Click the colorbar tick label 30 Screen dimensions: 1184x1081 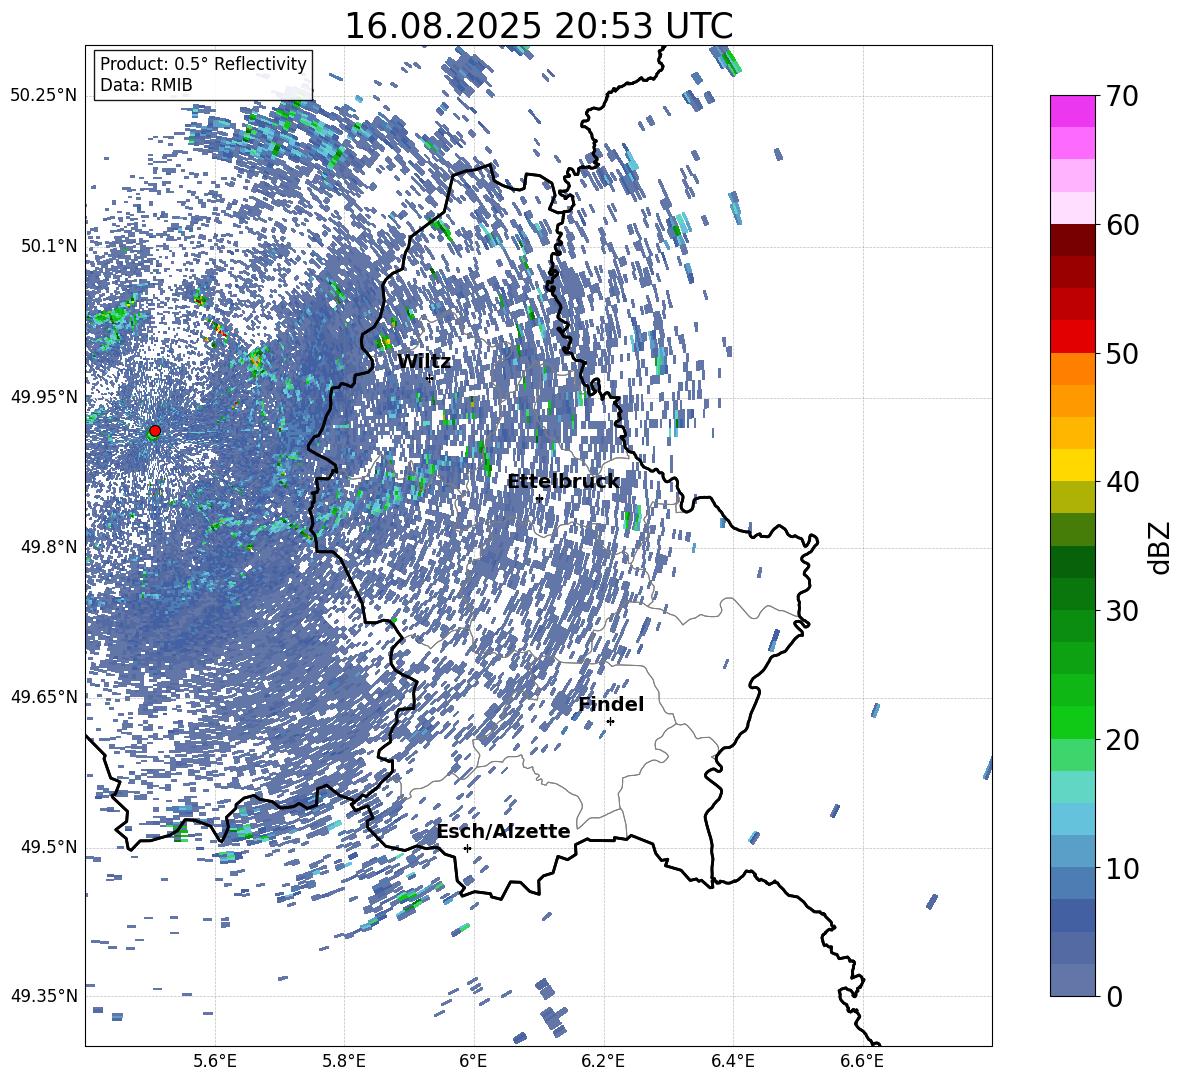(x=1122, y=611)
